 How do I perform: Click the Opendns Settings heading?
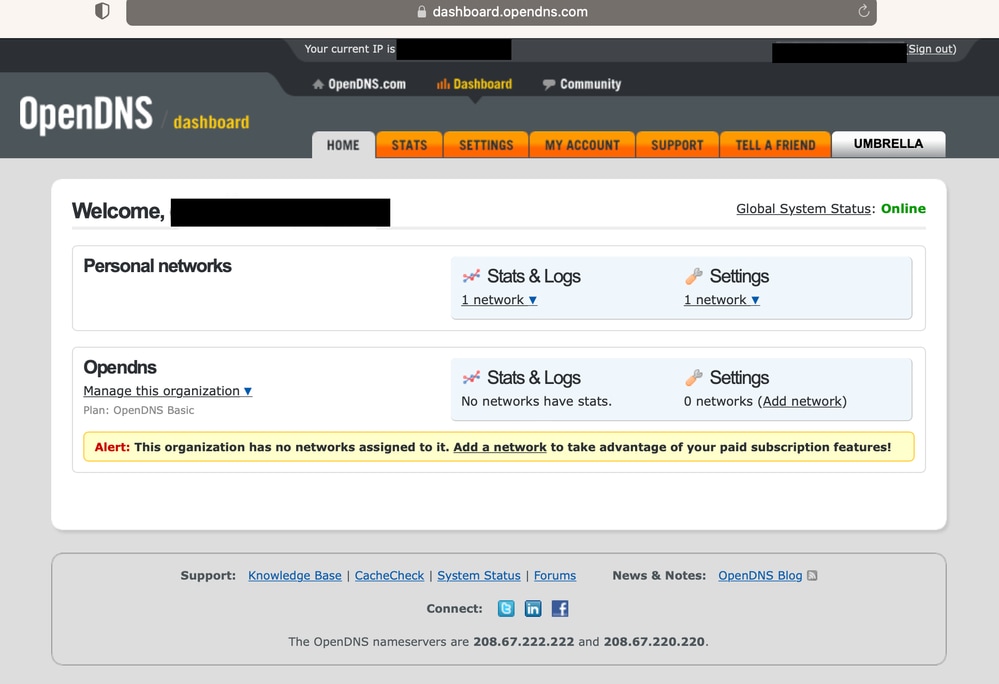739,378
